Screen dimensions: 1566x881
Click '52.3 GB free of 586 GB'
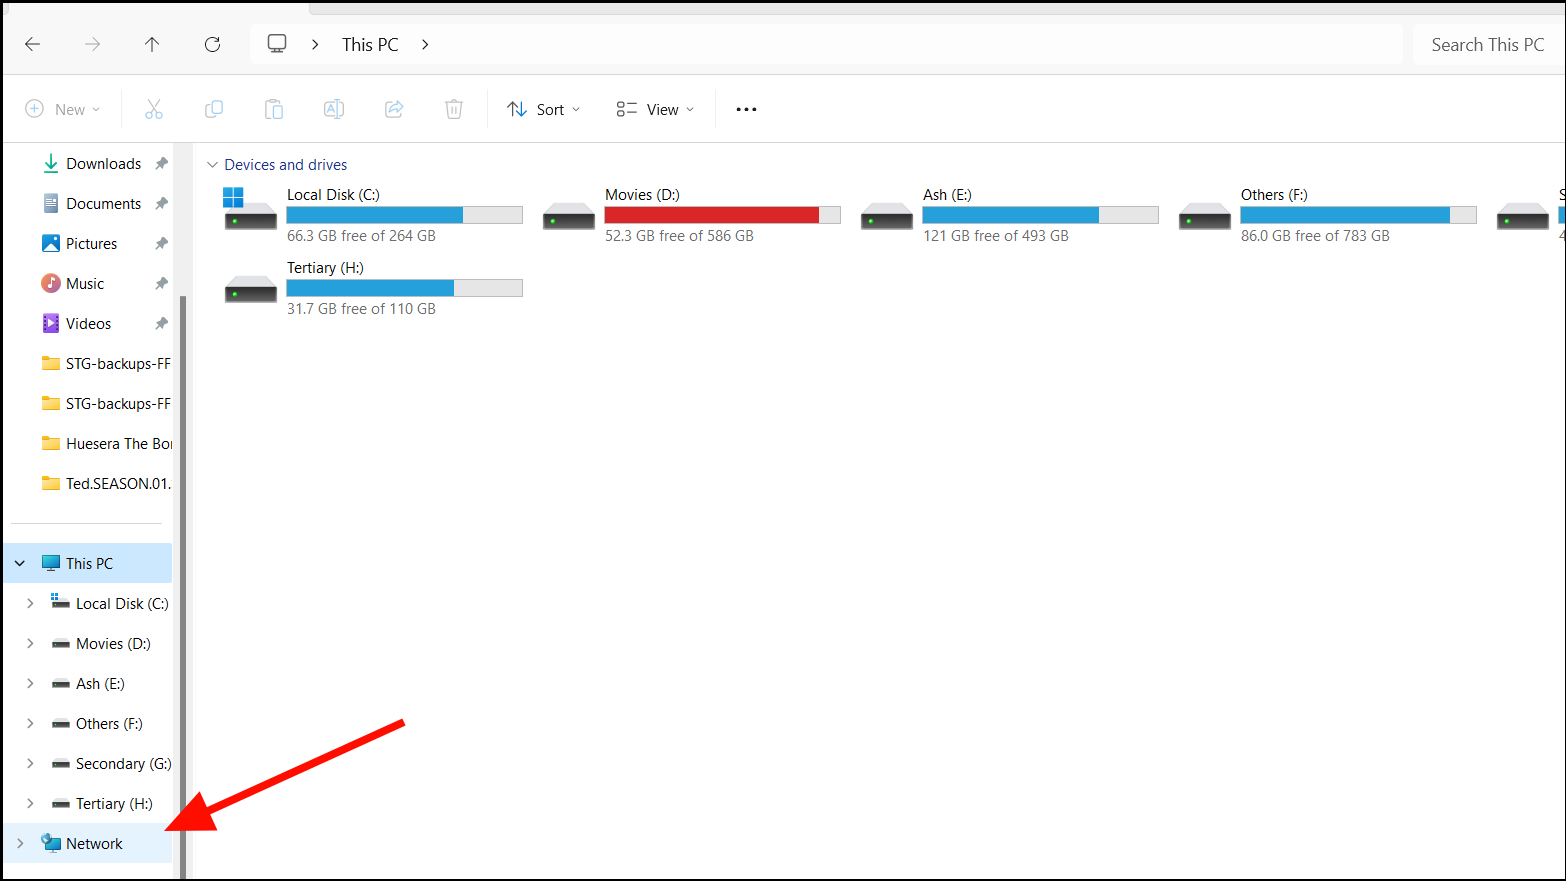point(679,236)
